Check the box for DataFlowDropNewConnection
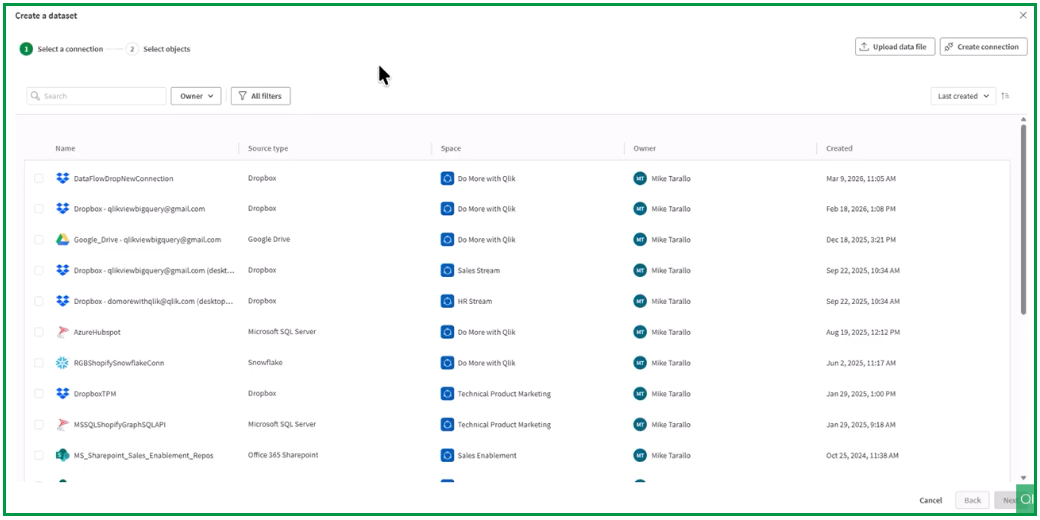The image size is (1040, 520). (39, 179)
